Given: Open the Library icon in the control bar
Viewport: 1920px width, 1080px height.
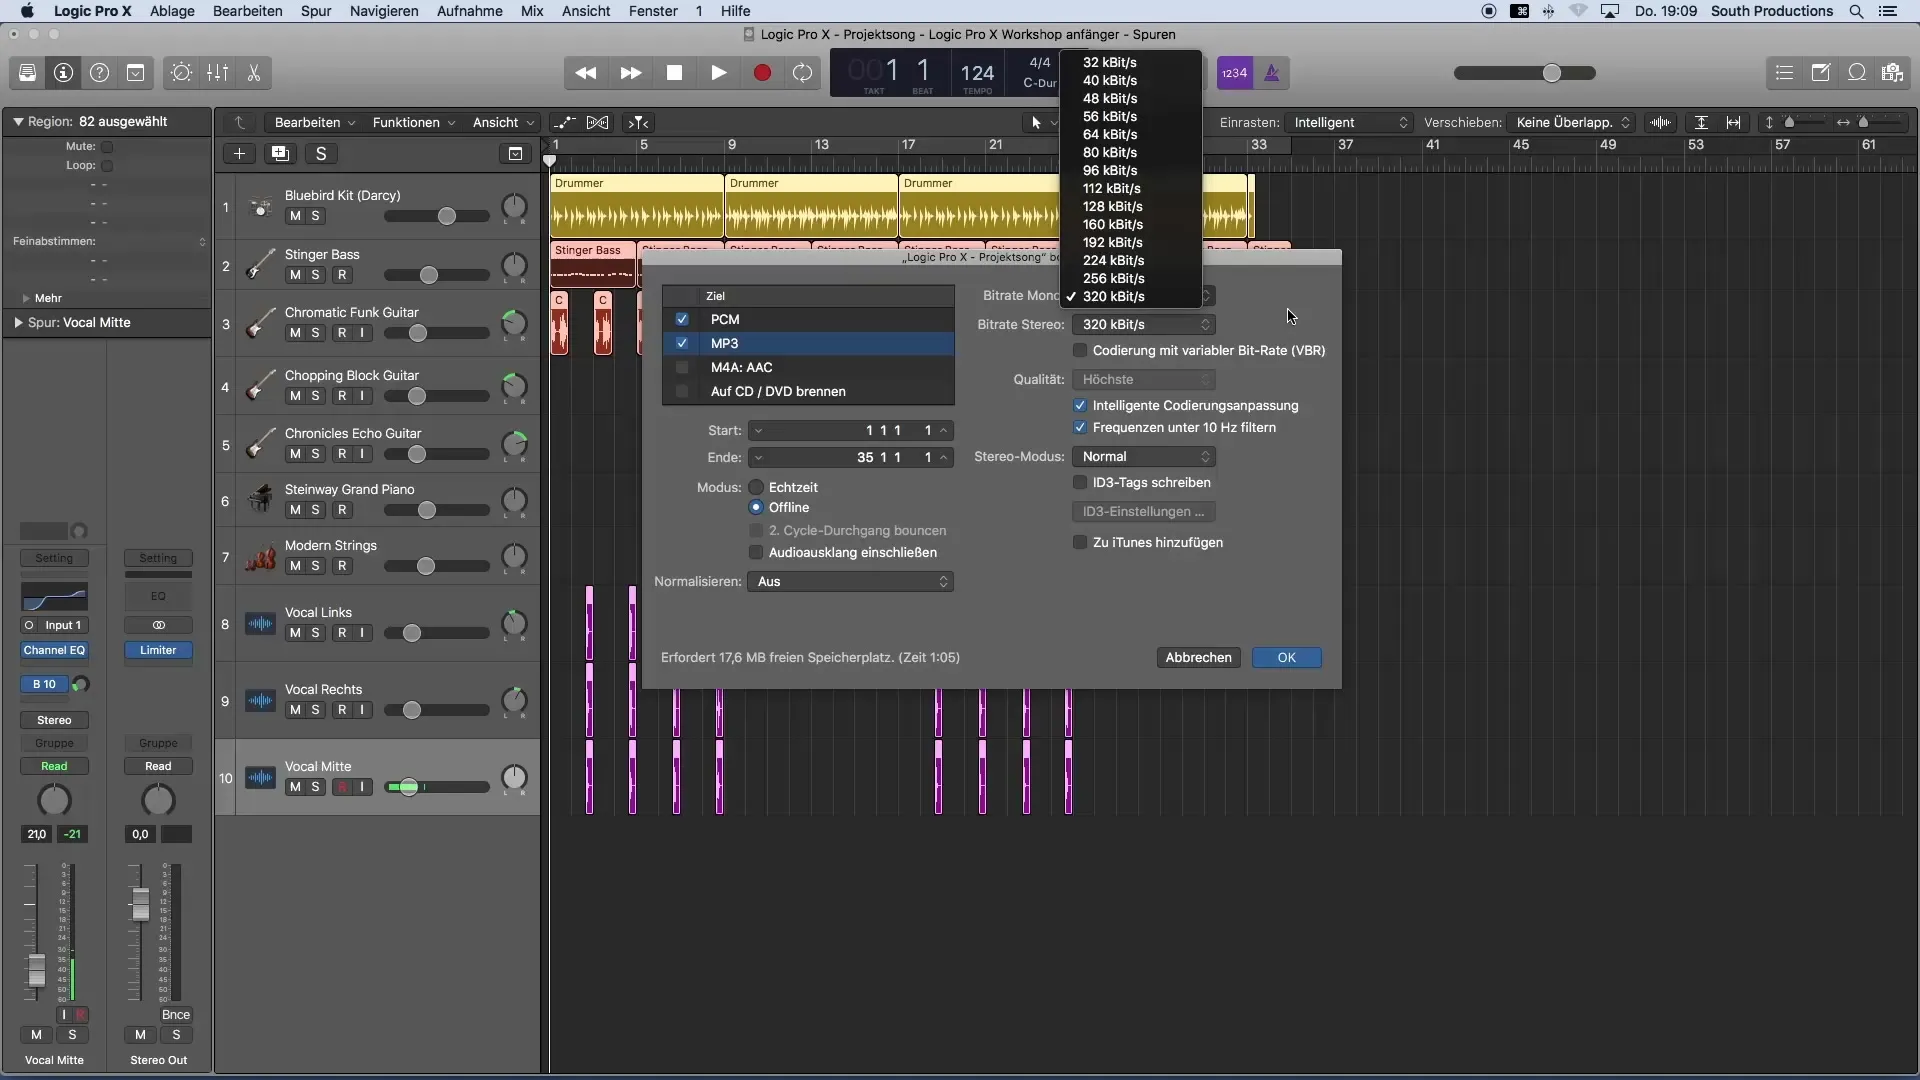Looking at the screenshot, I should coord(27,73).
